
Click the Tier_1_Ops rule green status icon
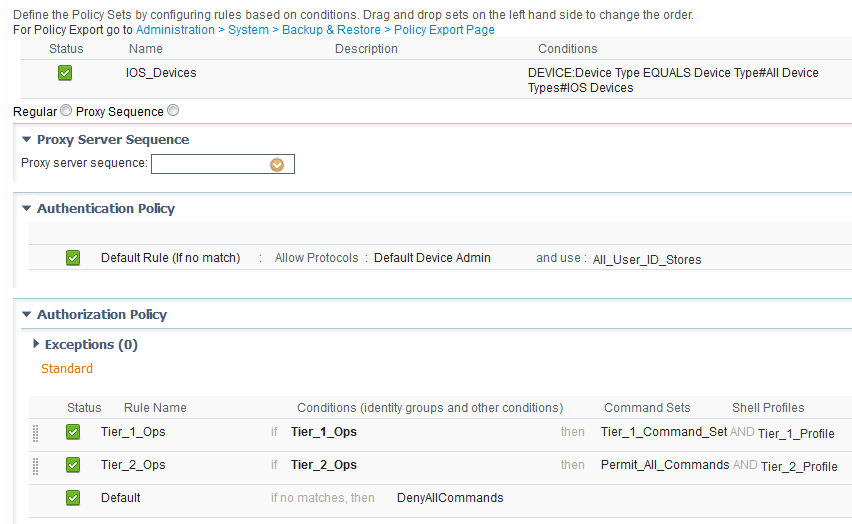click(73, 432)
